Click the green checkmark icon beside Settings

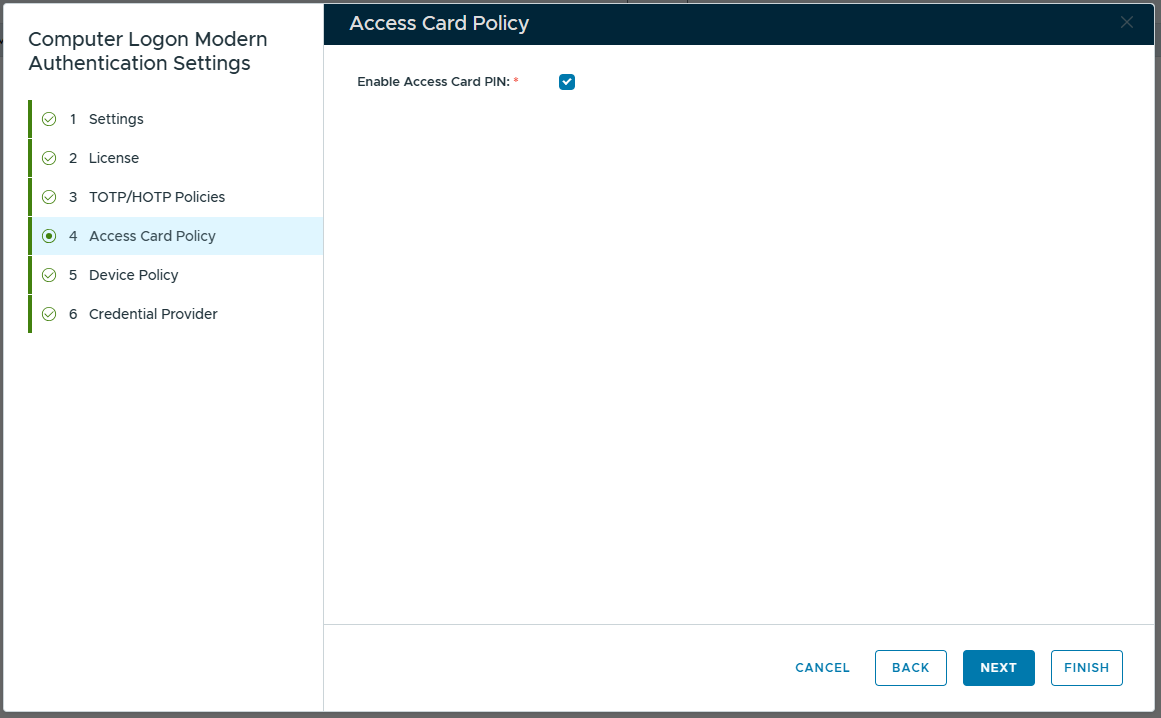tap(49, 119)
